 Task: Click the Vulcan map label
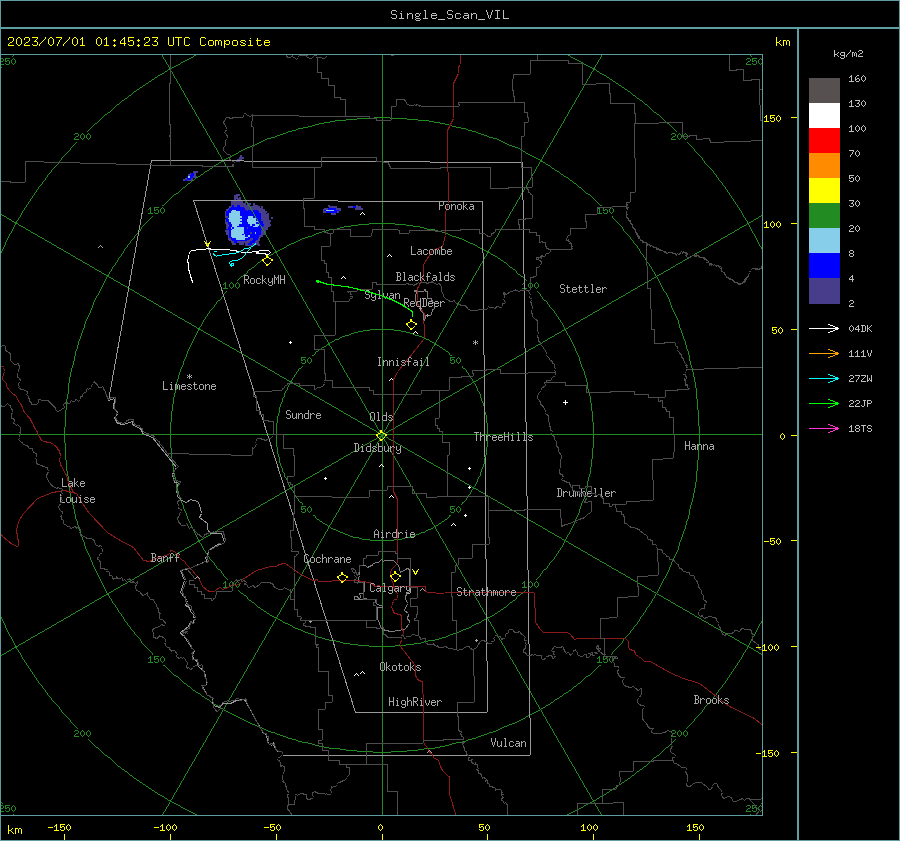pyautogui.click(x=508, y=743)
